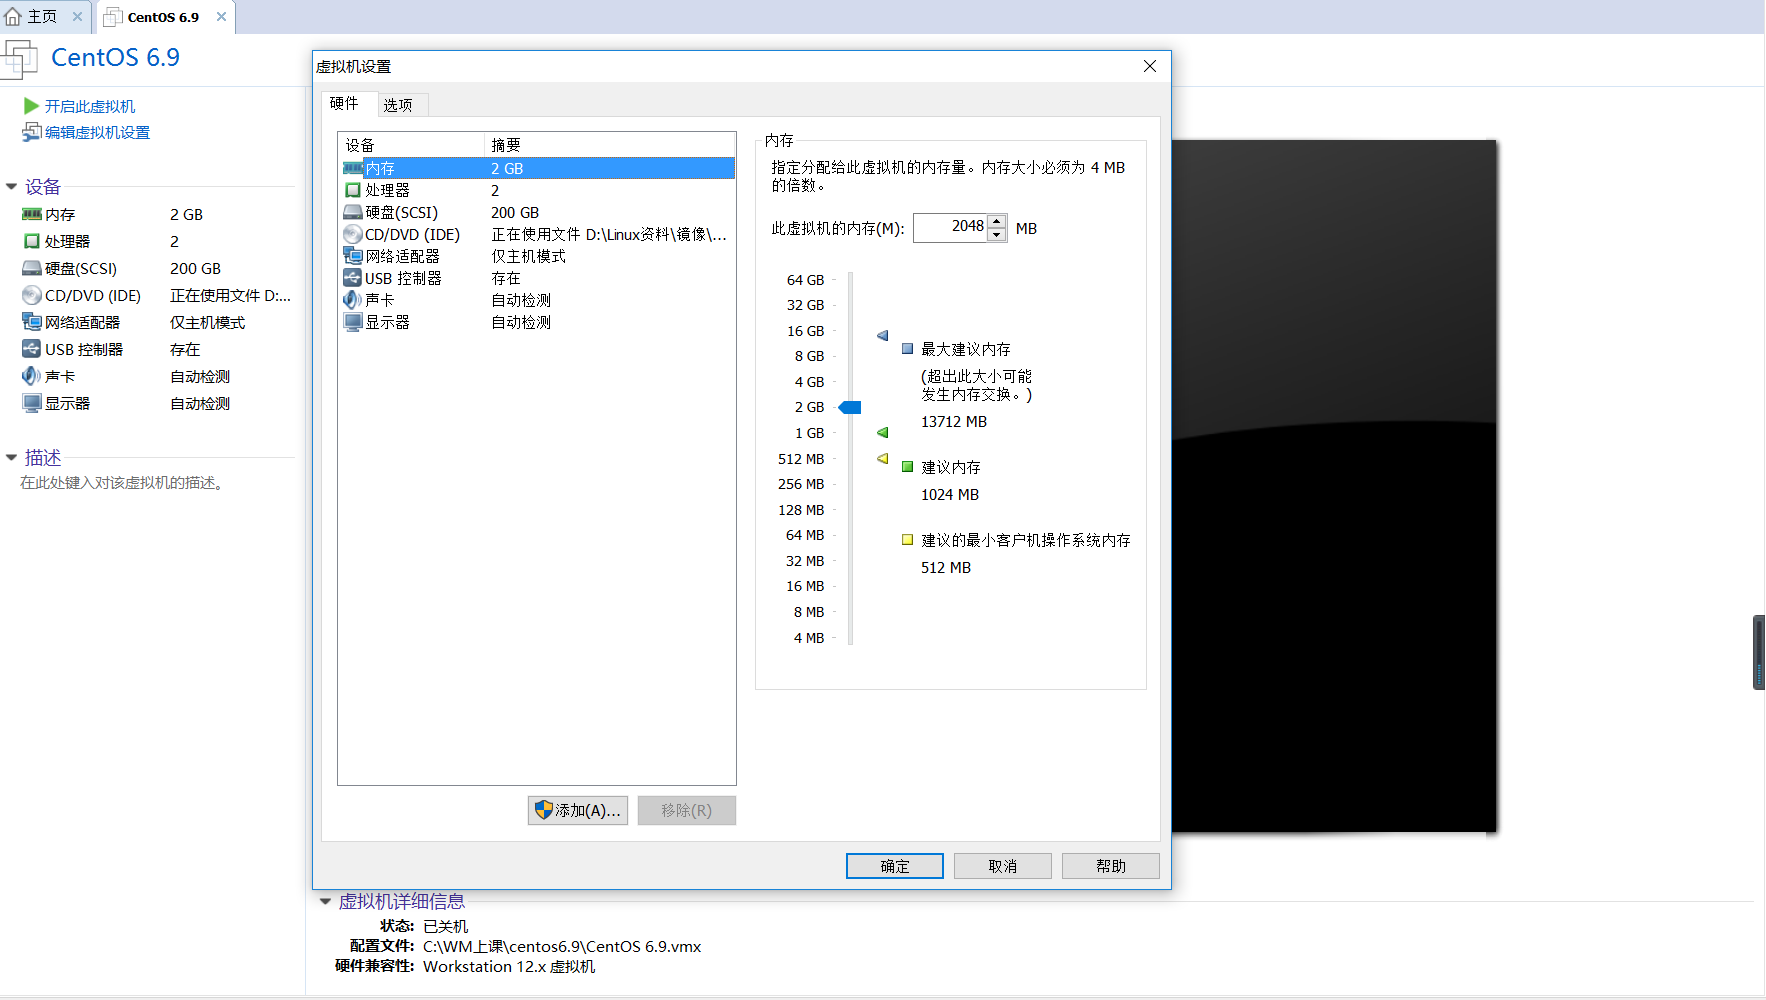Click the 4 GB label on the memory scale

[x=809, y=382]
